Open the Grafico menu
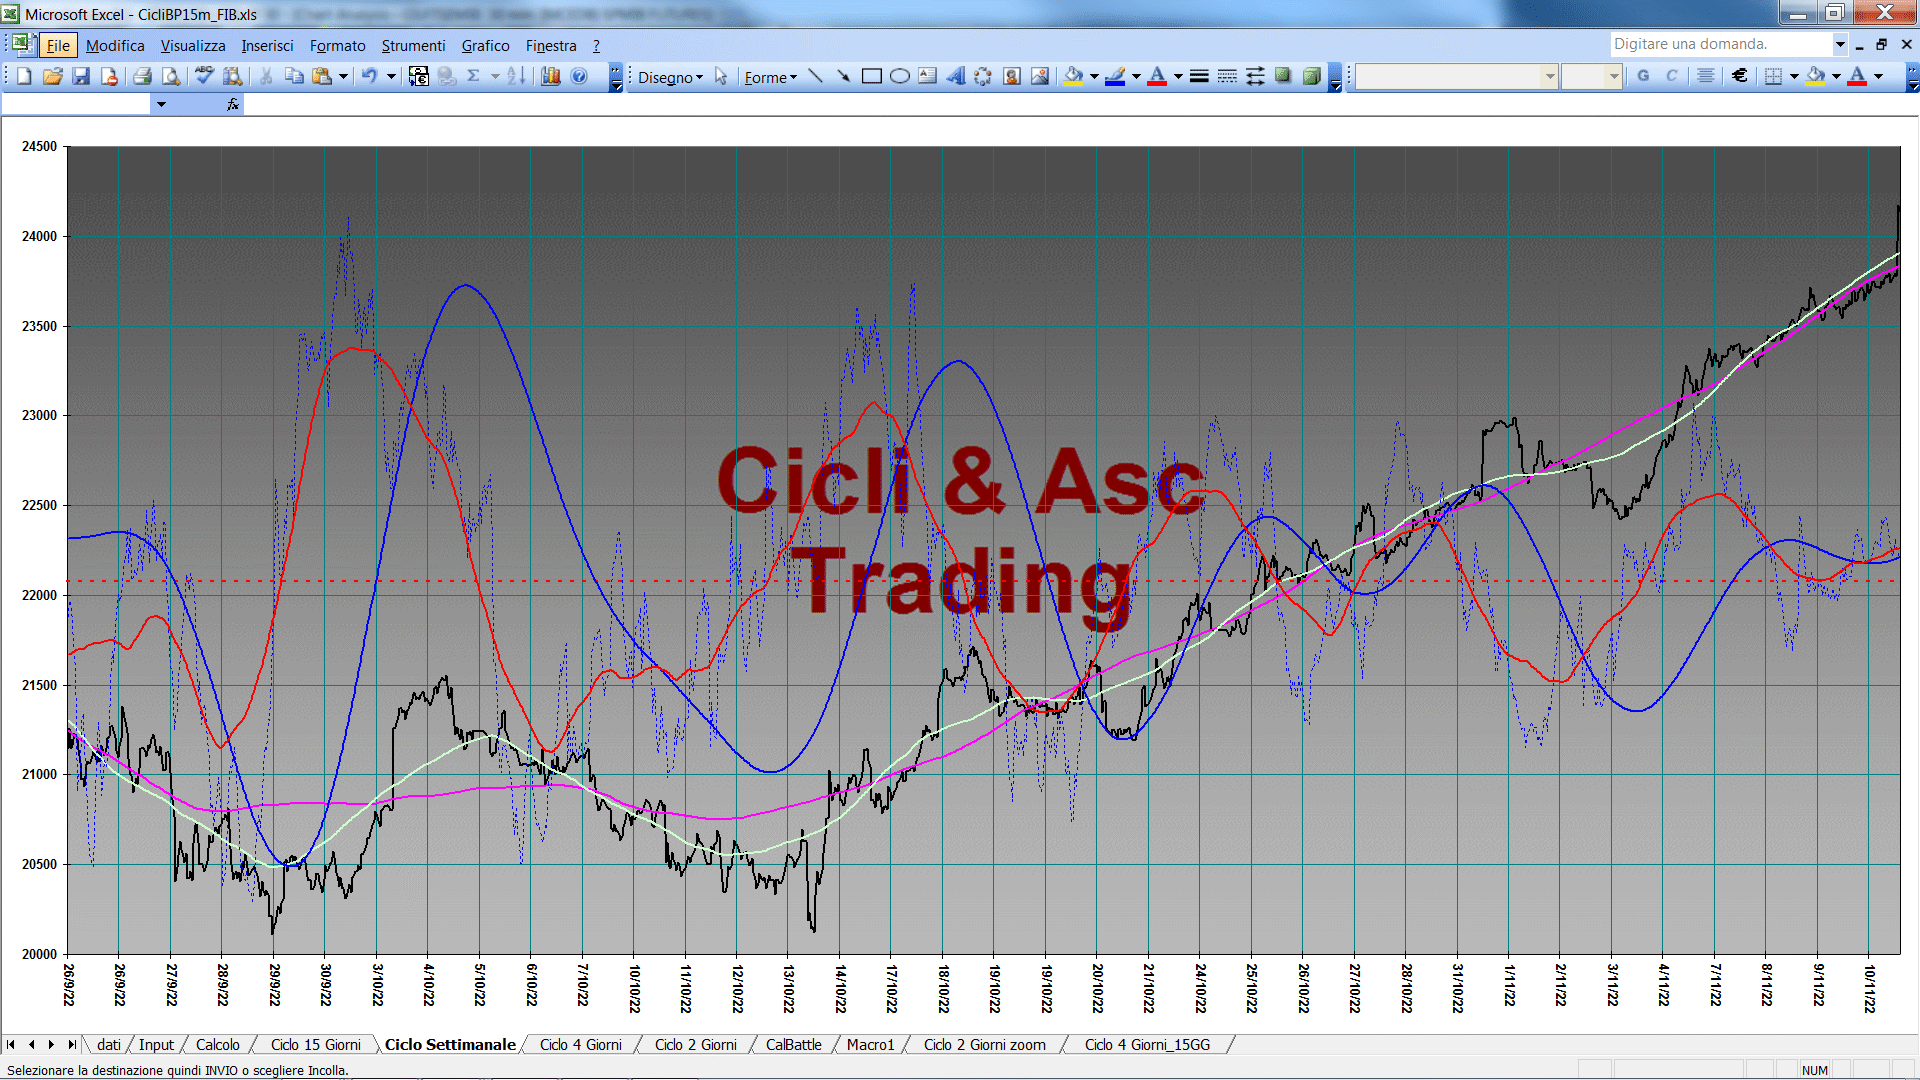 [485, 45]
